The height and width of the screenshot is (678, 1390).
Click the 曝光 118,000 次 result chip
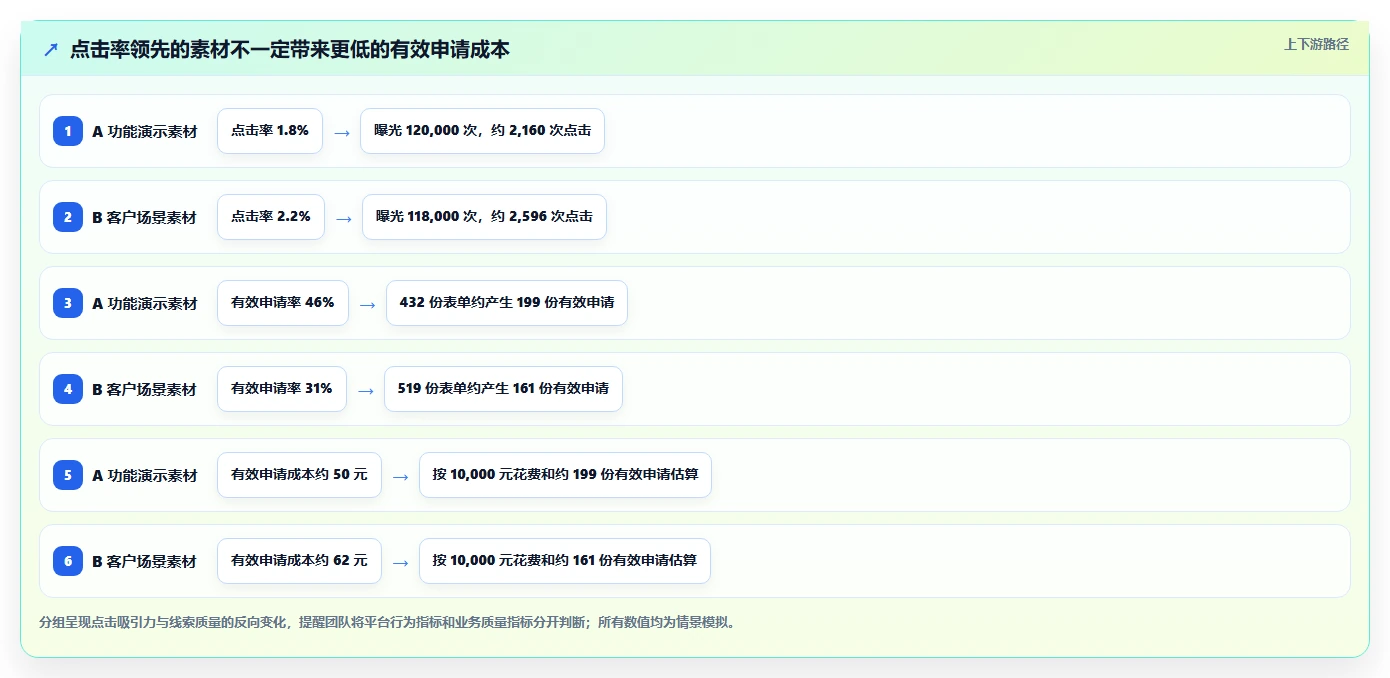pyautogui.click(x=484, y=217)
